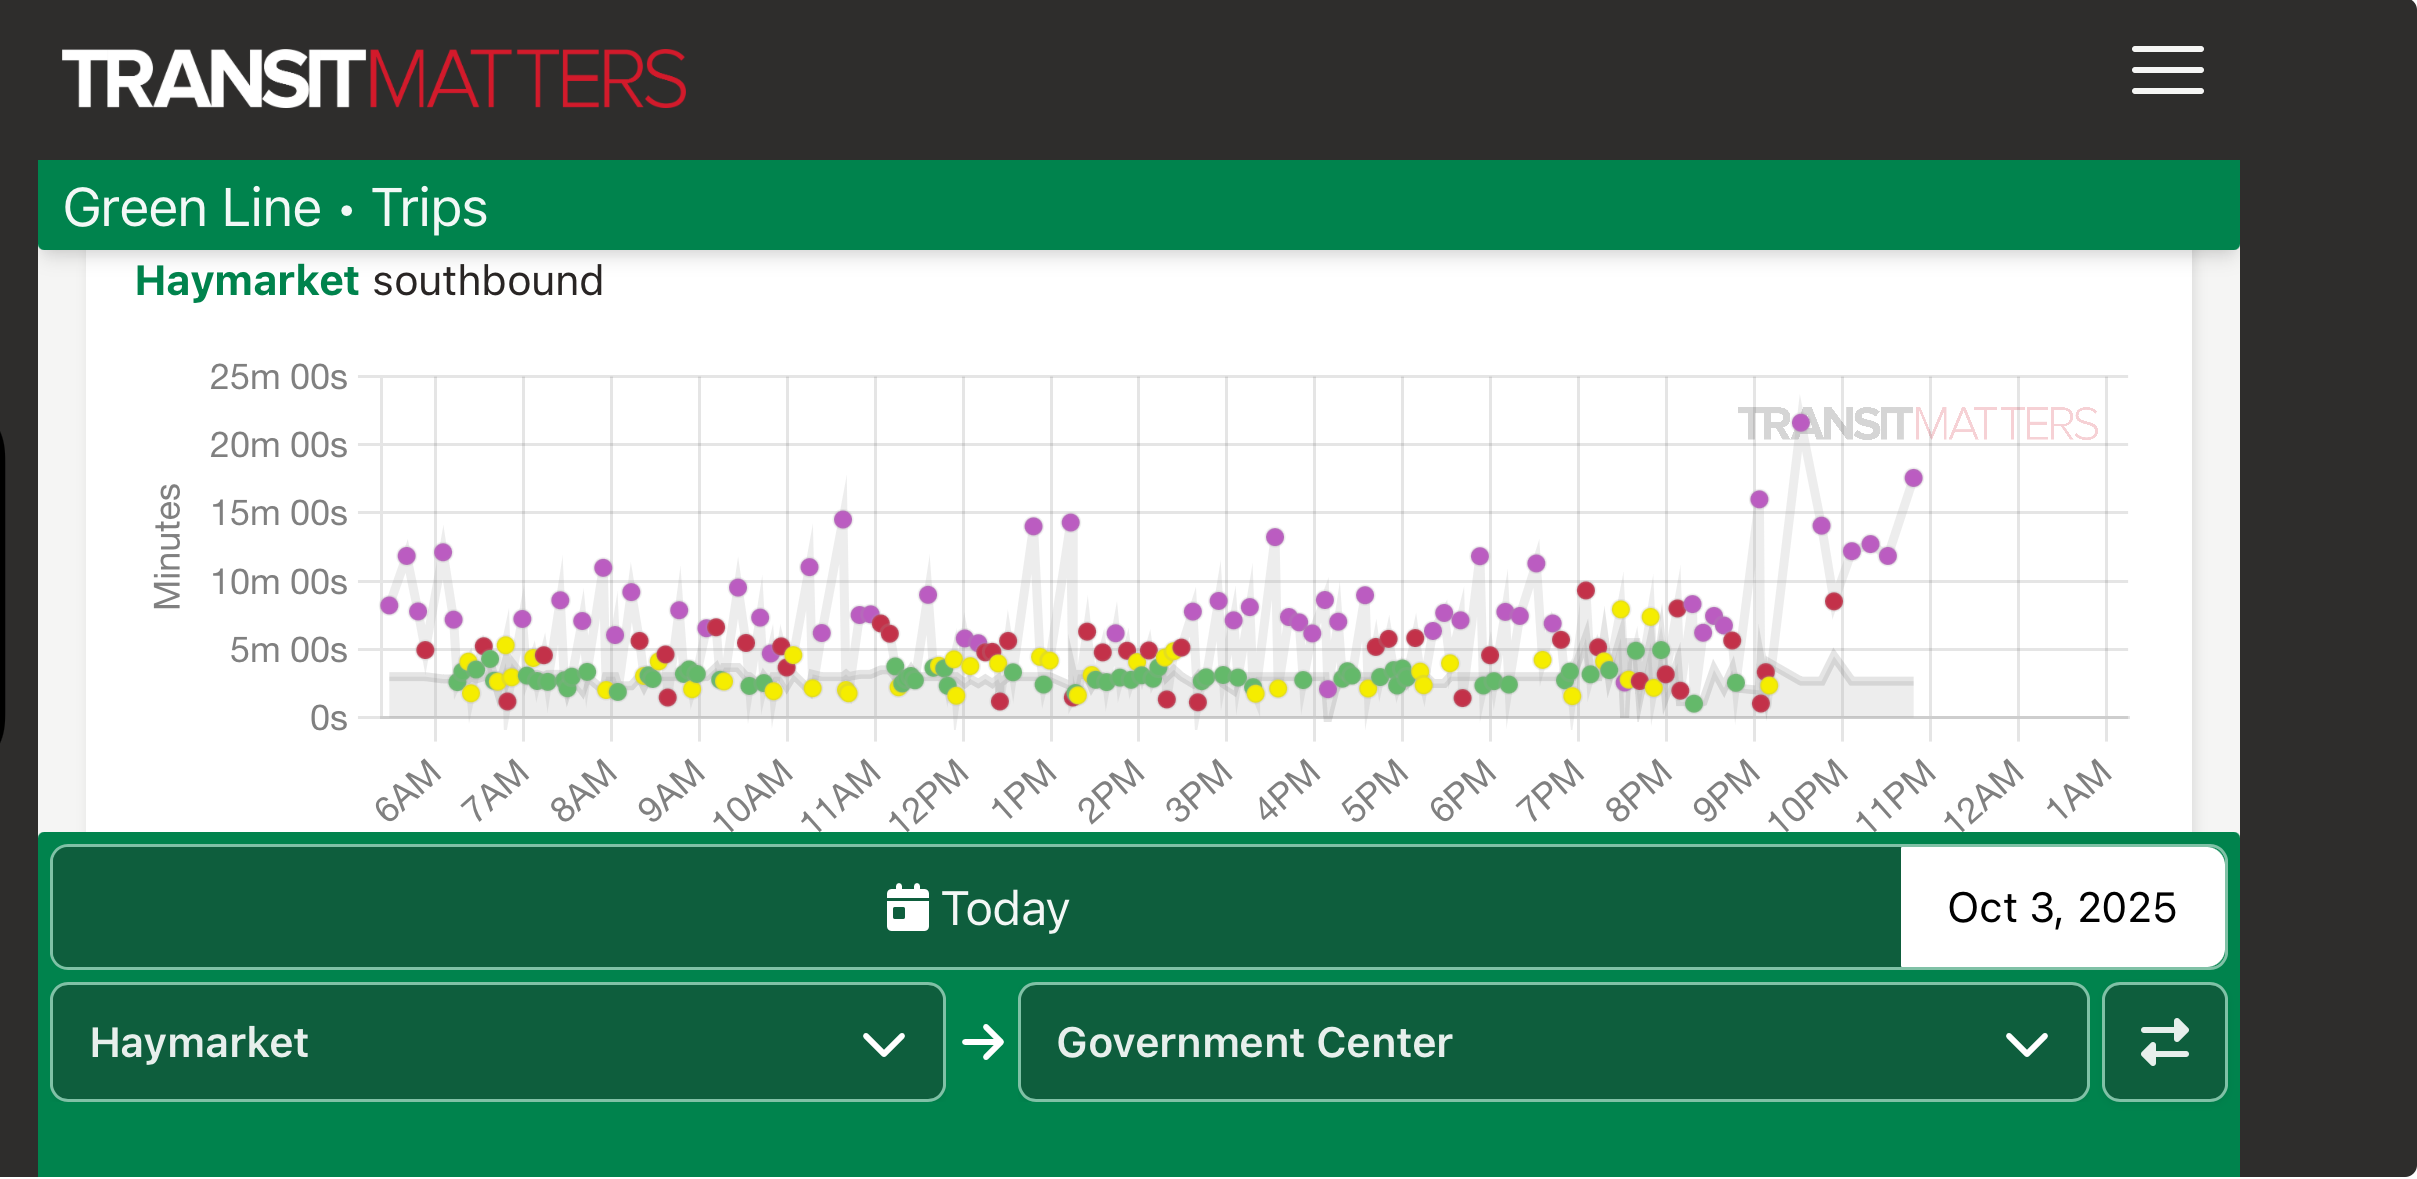Expand the Haymarket dropdown chevron

(883, 1044)
